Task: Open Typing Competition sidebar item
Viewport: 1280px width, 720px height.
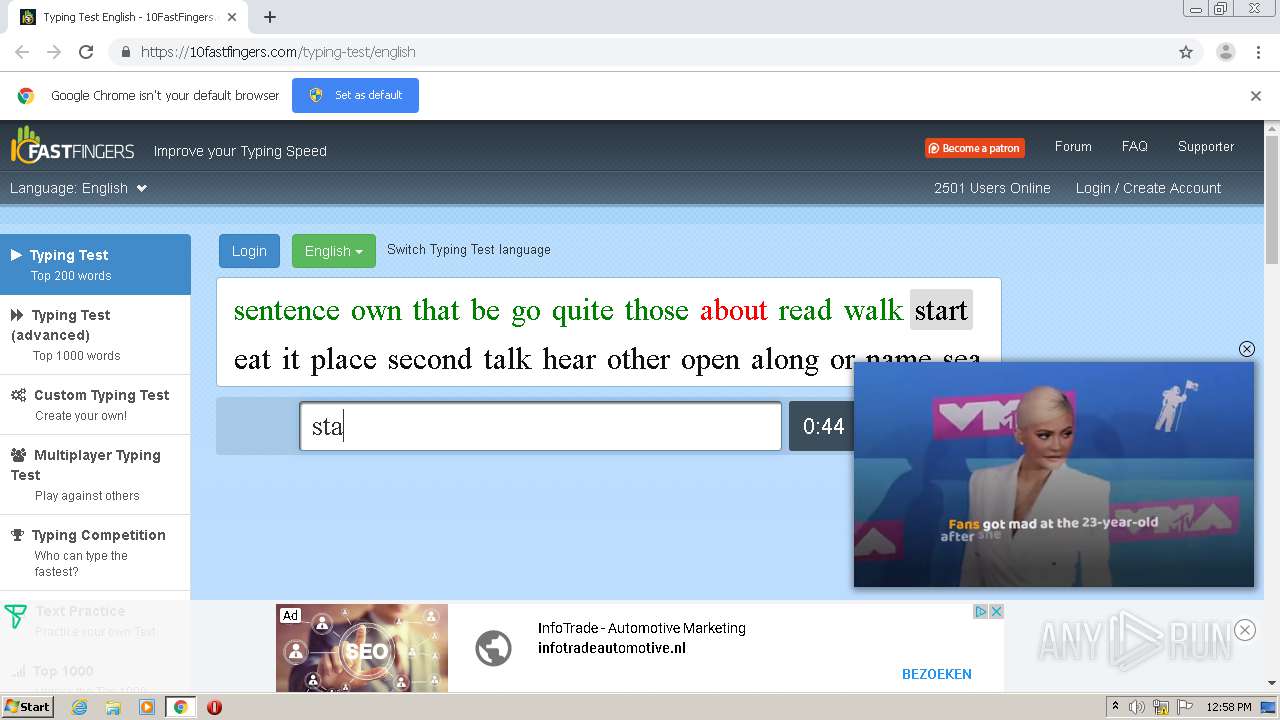Action: [95, 552]
